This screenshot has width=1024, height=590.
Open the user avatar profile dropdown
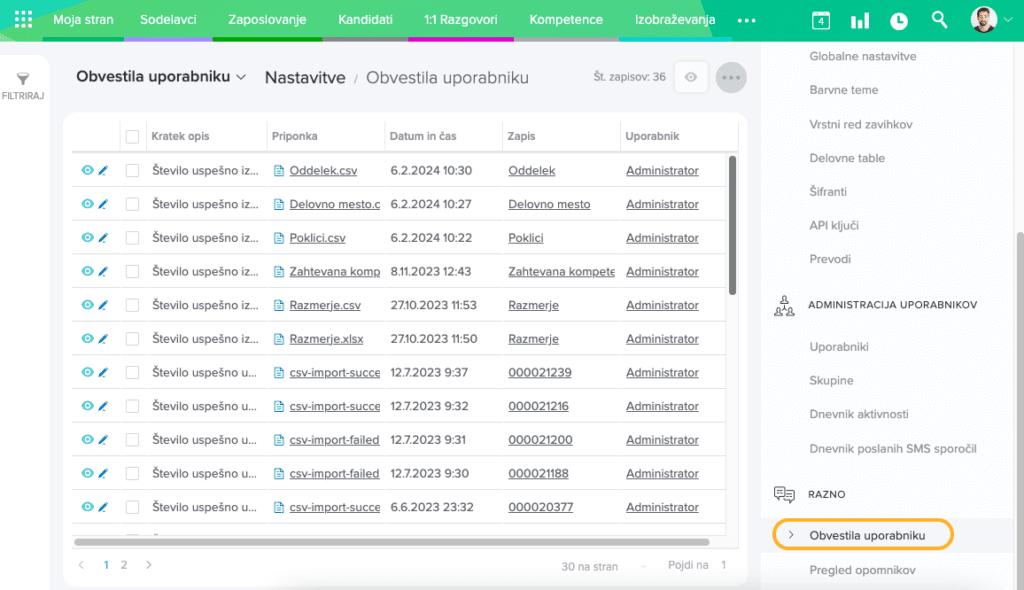[991, 20]
